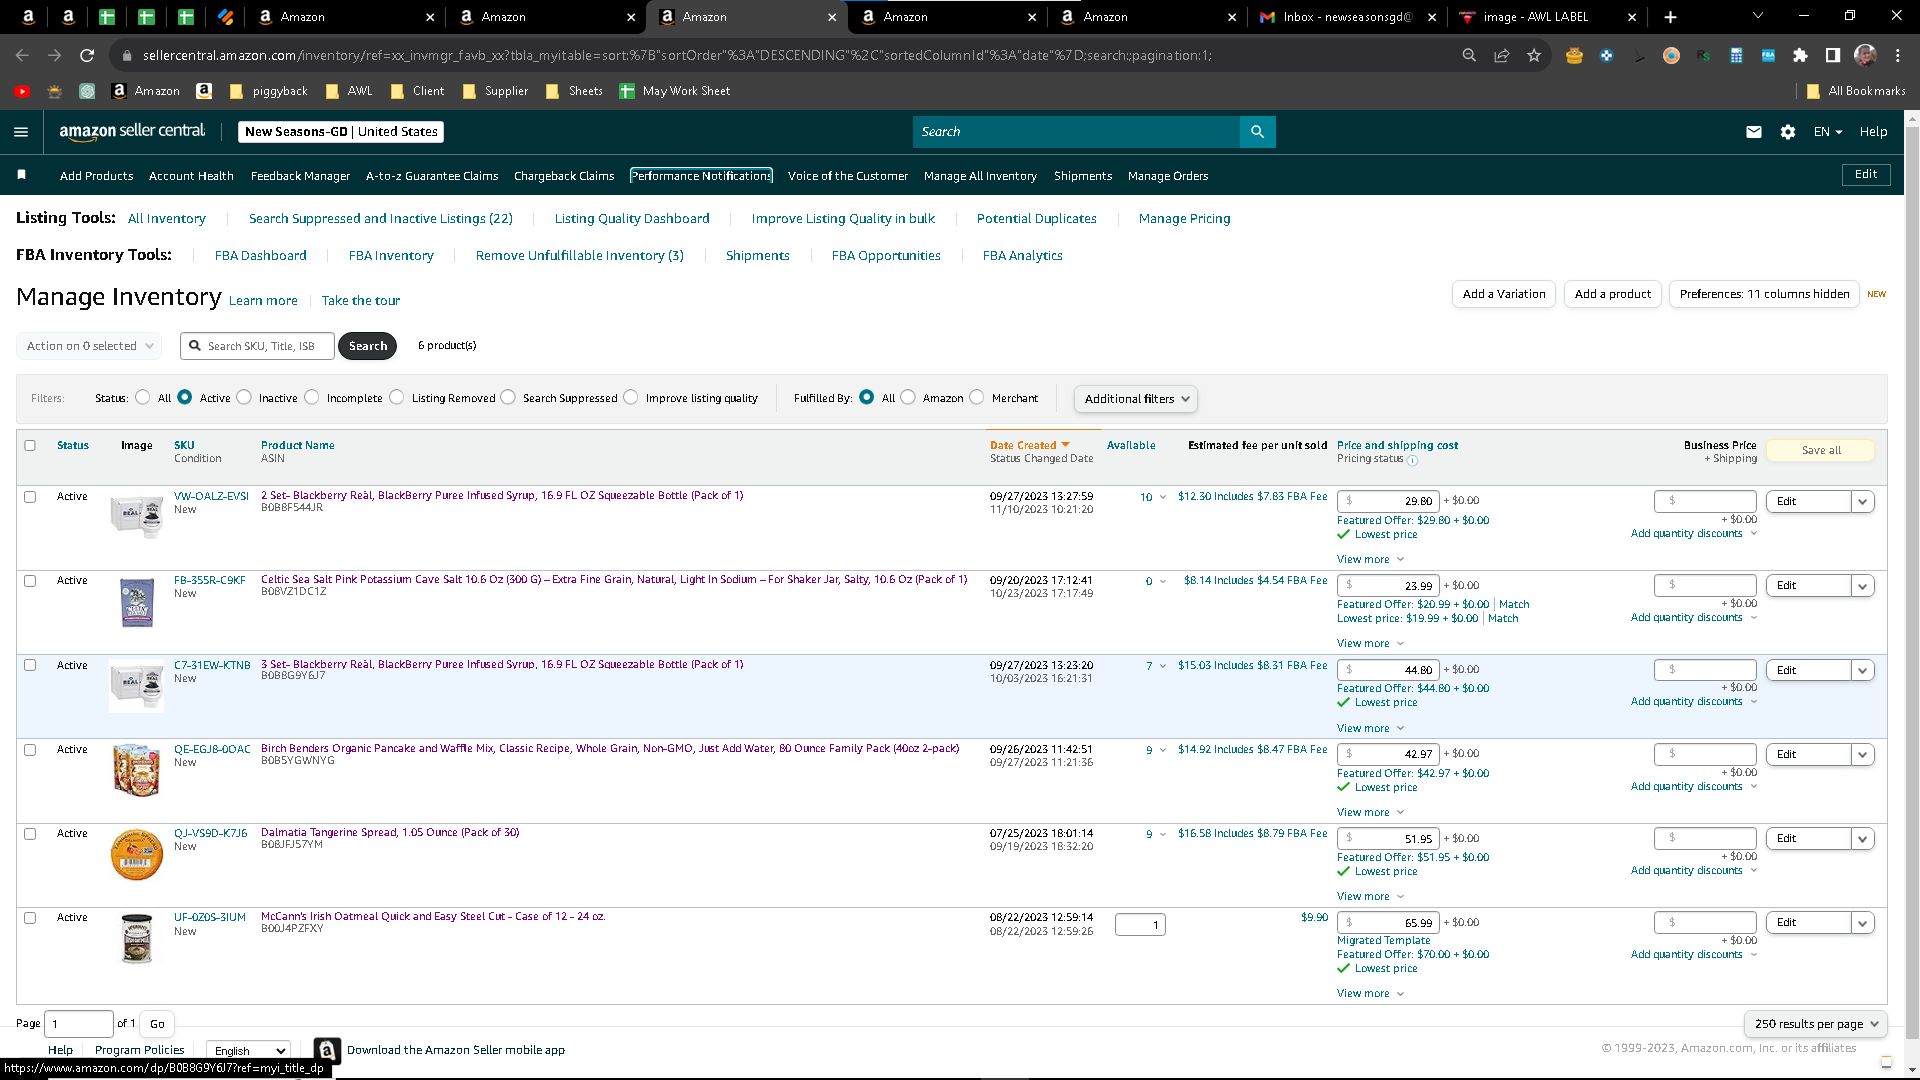The width and height of the screenshot is (1920, 1080).
Task: Click the Amazon Seller mobile app icon
Action: pos(326,1050)
